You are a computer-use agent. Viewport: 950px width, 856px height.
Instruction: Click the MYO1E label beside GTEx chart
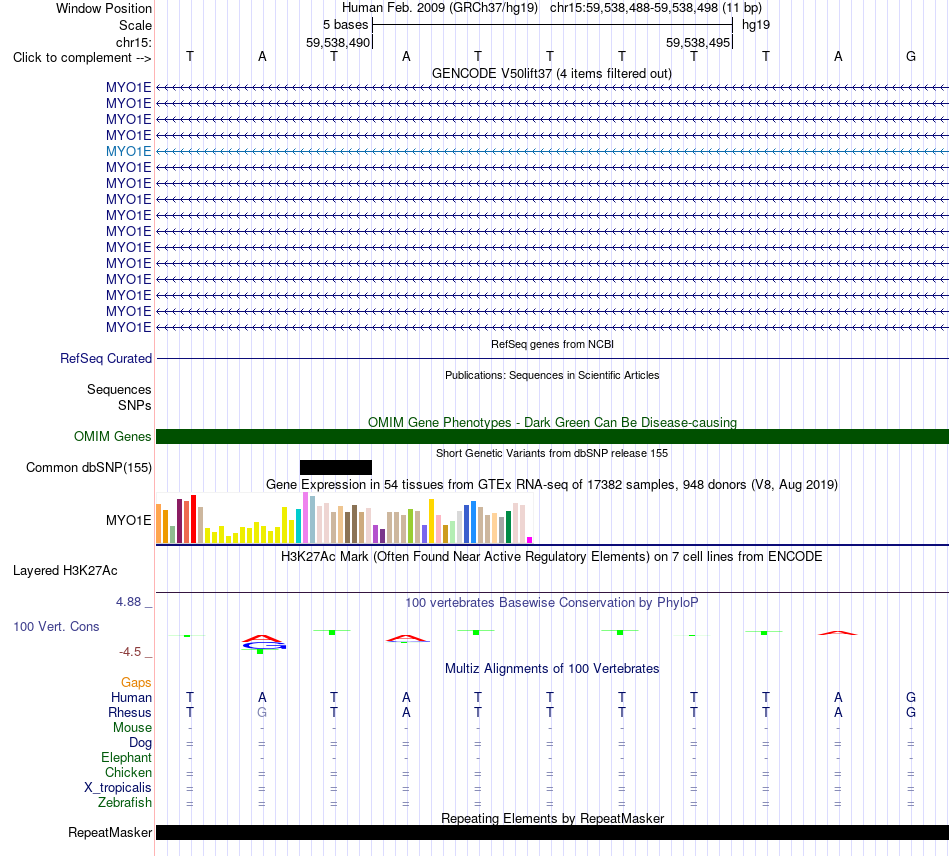(x=128, y=520)
